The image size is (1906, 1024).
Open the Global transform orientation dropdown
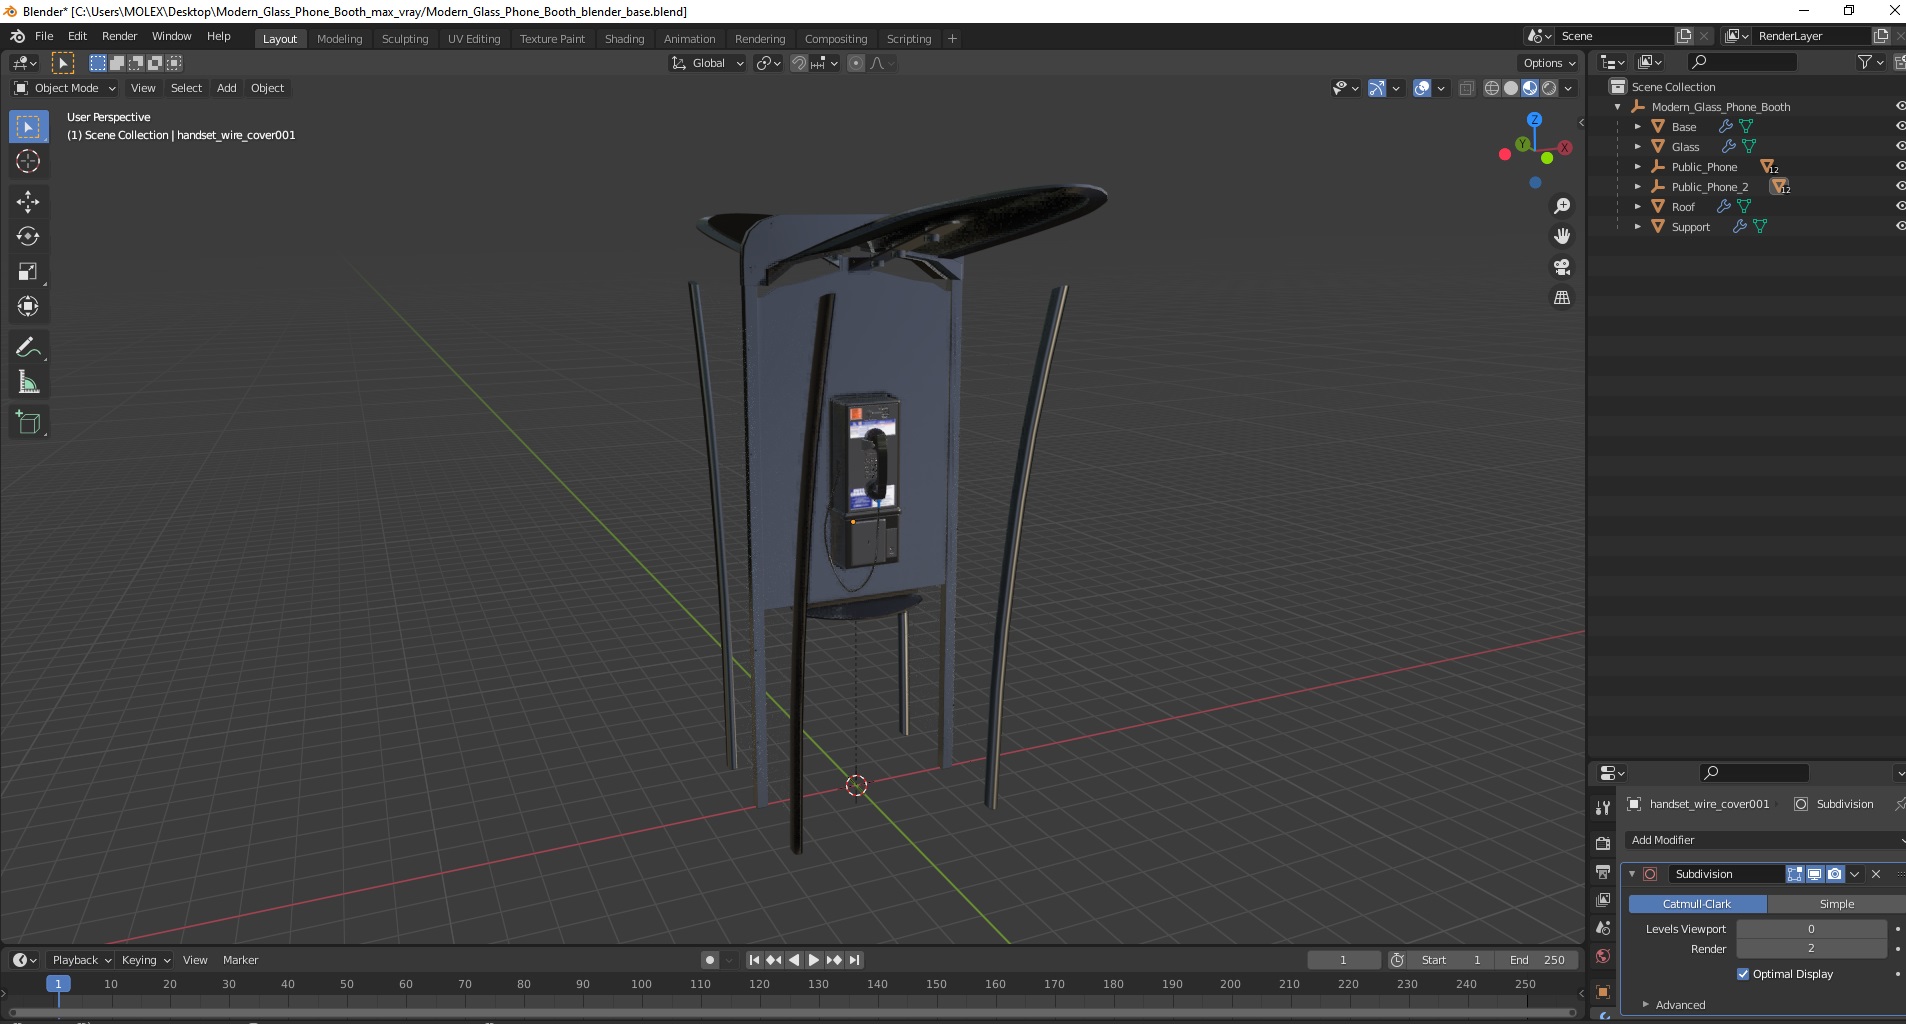click(707, 63)
